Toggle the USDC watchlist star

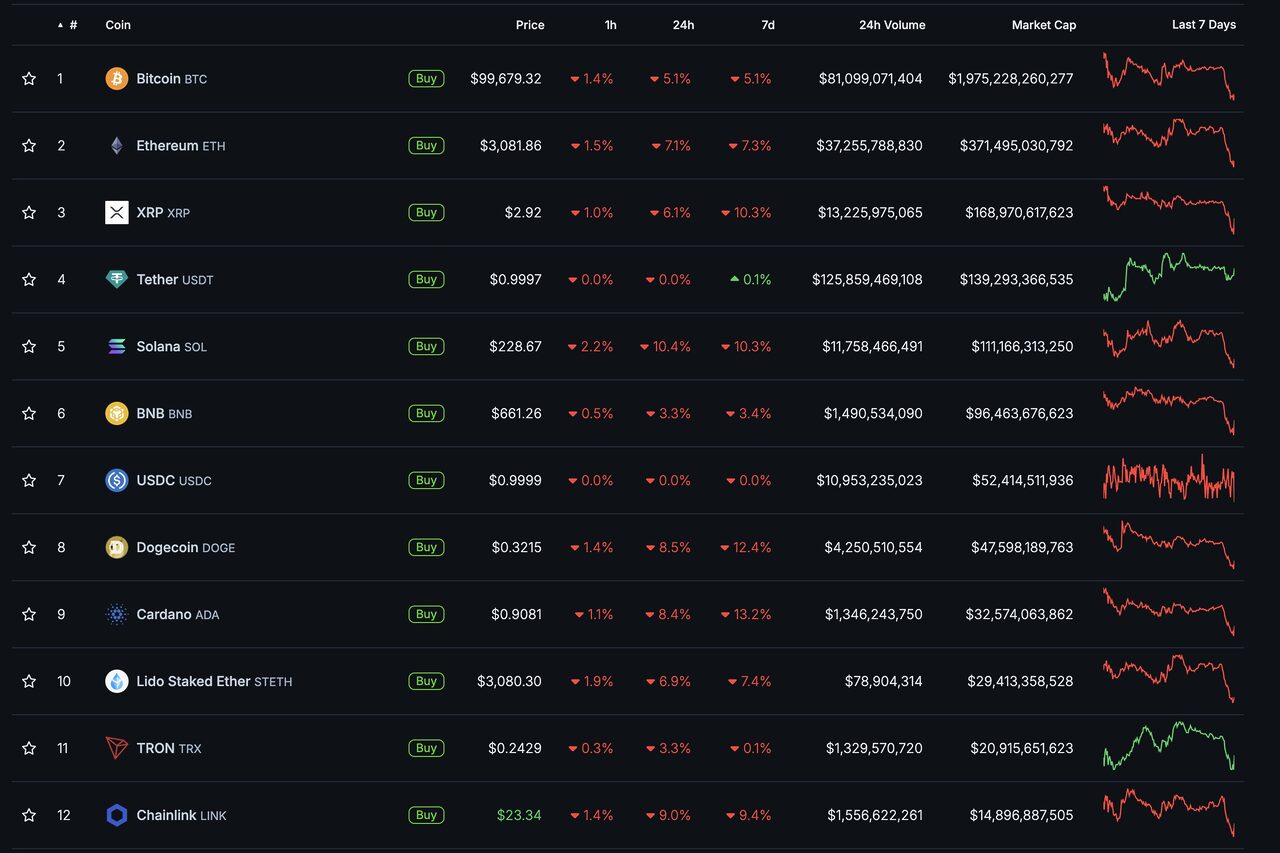click(x=29, y=480)
